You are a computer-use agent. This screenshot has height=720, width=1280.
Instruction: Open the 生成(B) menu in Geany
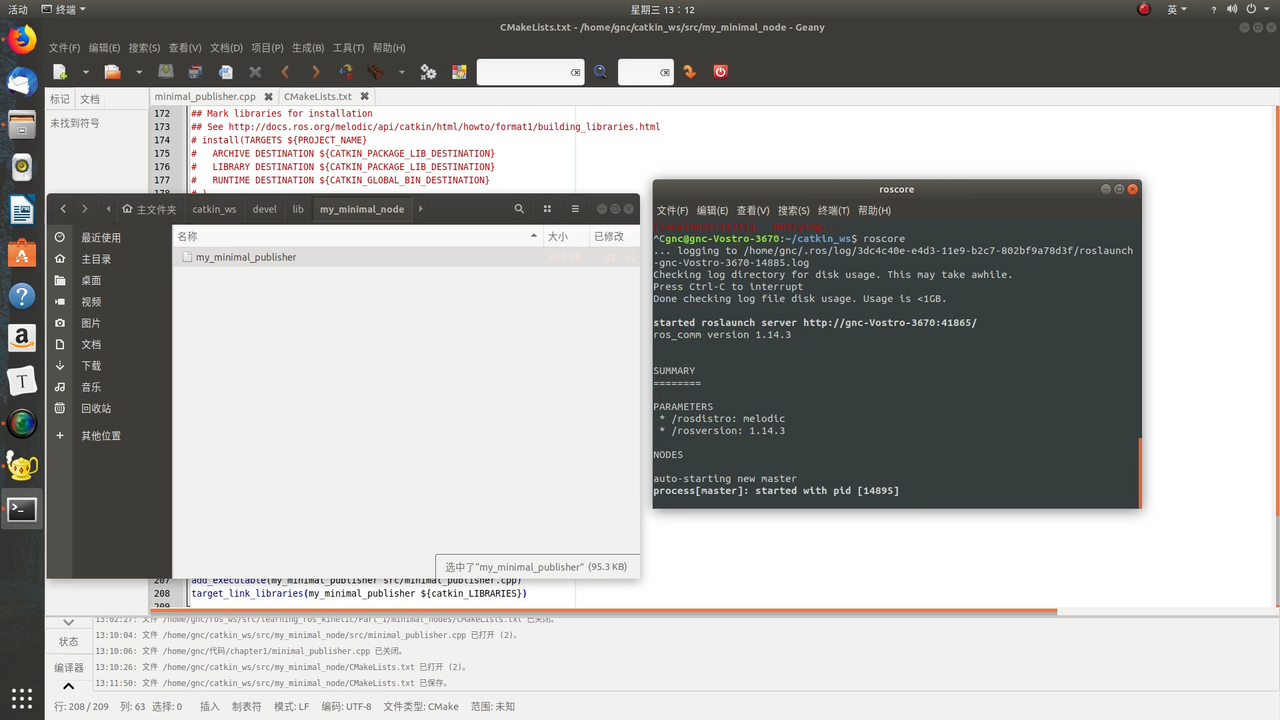point(308,48)
